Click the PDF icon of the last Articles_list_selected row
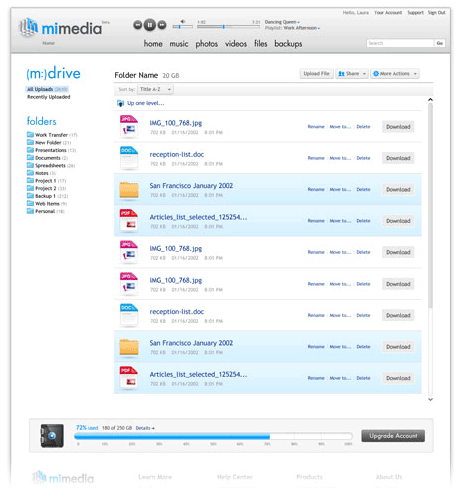Viewport: 459px width, 488px height. 129,378
